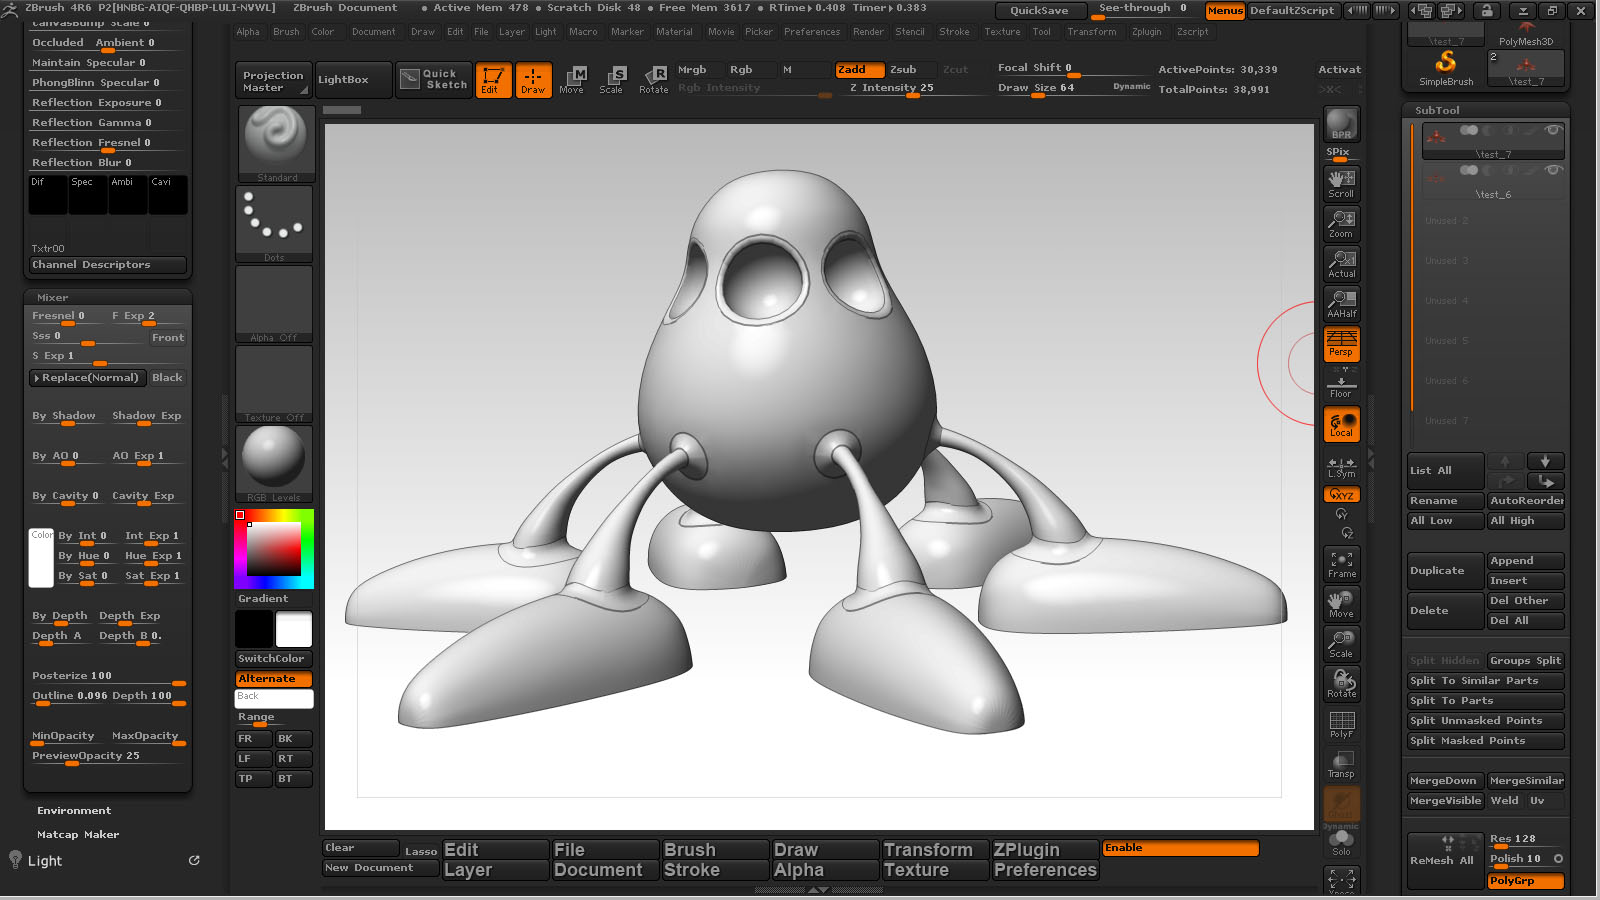The image size is (1600, 900).
Task: Hide the test_6 subtool eye icon
Action: (x=1552, y=170)
